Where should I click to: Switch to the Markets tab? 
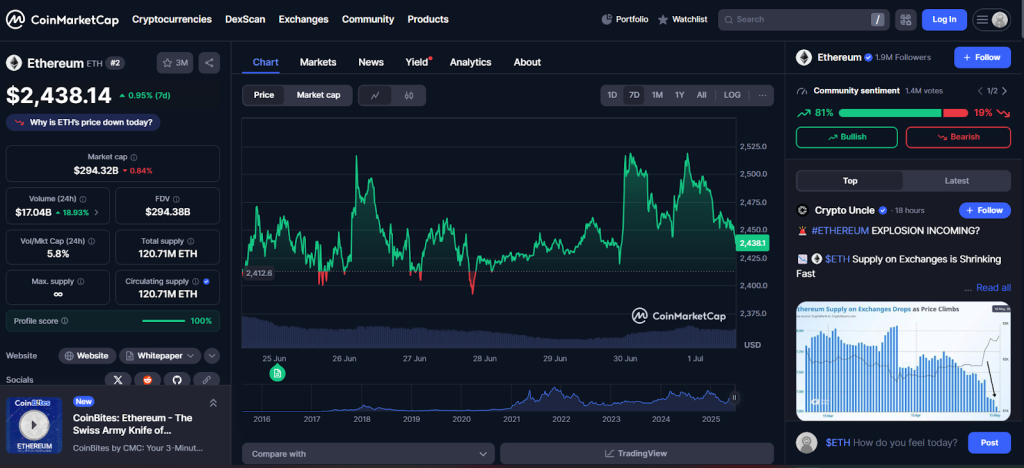click(318, 62)
